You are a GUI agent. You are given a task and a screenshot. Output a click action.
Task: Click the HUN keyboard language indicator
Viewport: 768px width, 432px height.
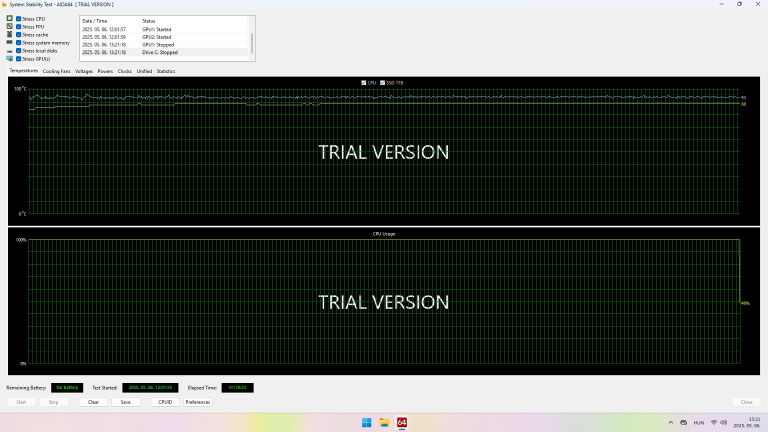698,422
